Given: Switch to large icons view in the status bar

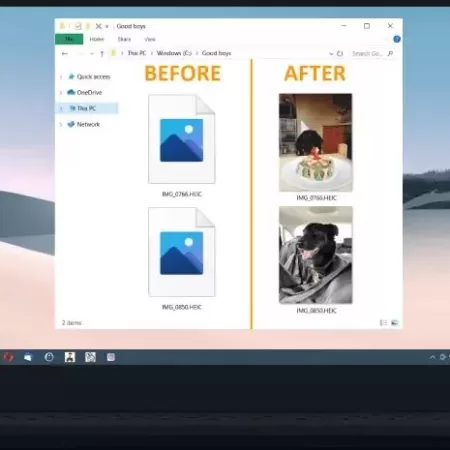Looking at the screenshot, I should click(x=395, y=323).
